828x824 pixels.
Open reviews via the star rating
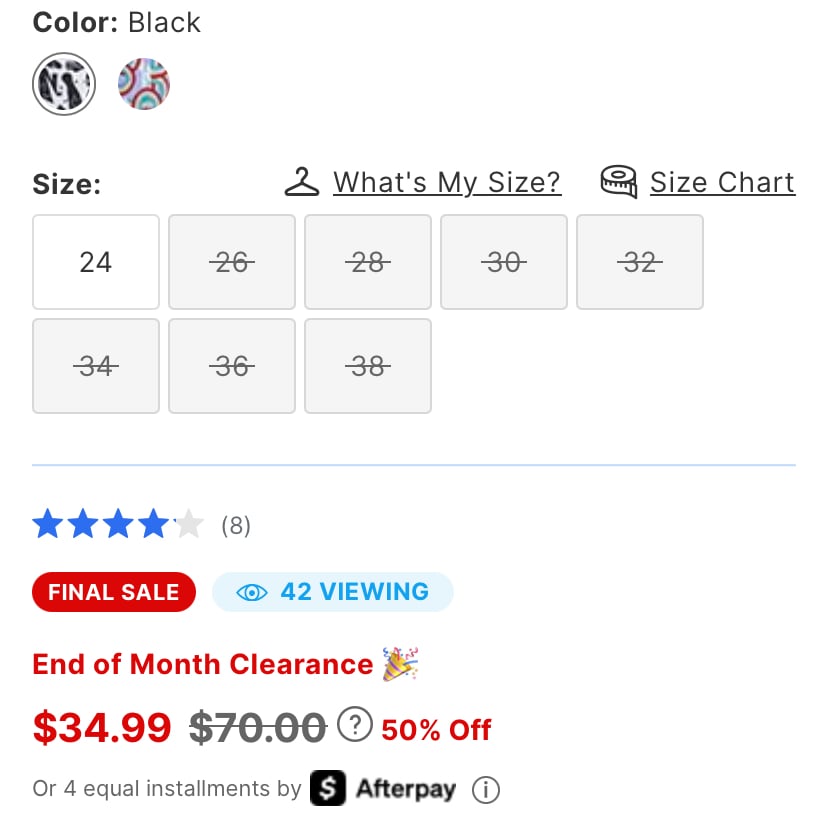click(x=118, y=524)
